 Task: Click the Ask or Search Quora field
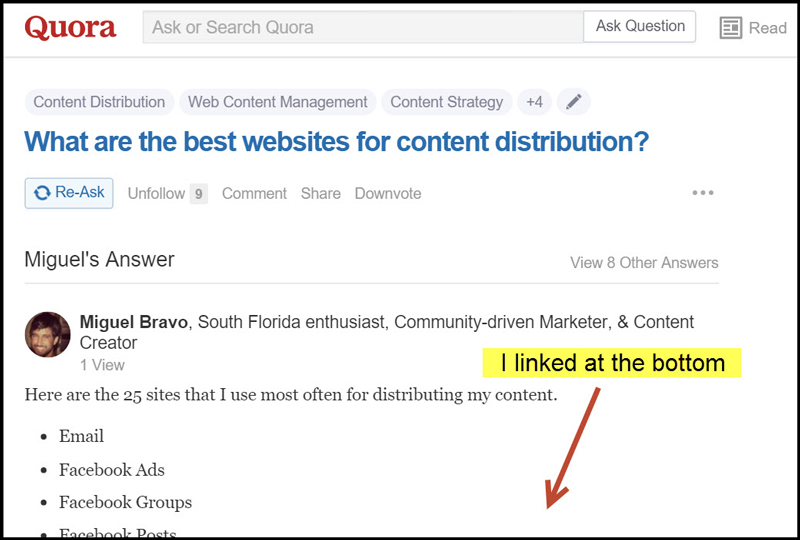tap(363, 27)
